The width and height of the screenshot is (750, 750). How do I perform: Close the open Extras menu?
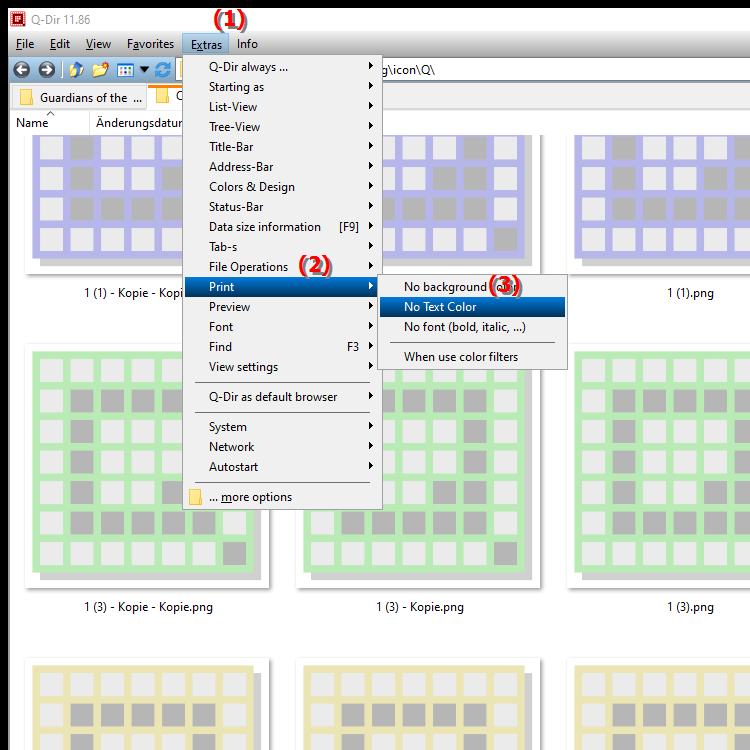tap(206, 44)
